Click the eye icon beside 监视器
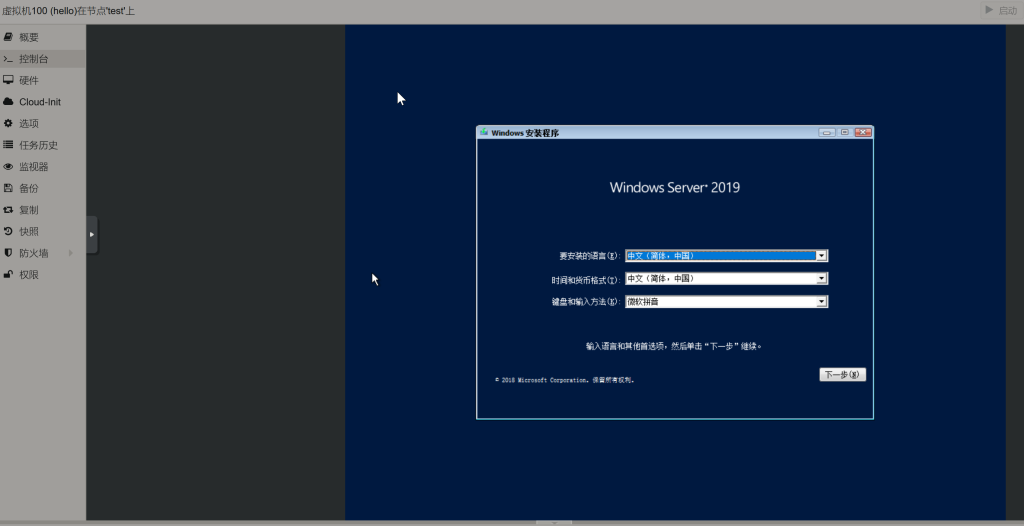Screen dimensions: 1024x526 click(x=8, y=167)
